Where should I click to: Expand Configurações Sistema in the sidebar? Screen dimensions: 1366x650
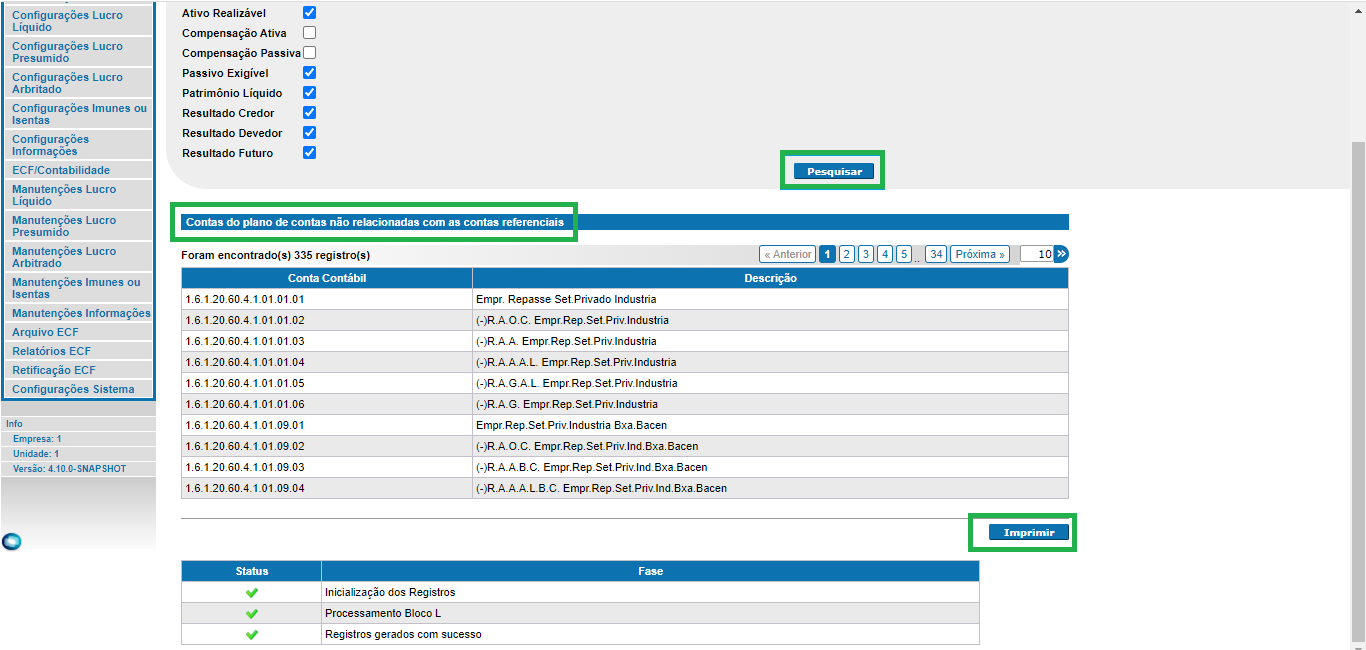[x=73, y=389]
